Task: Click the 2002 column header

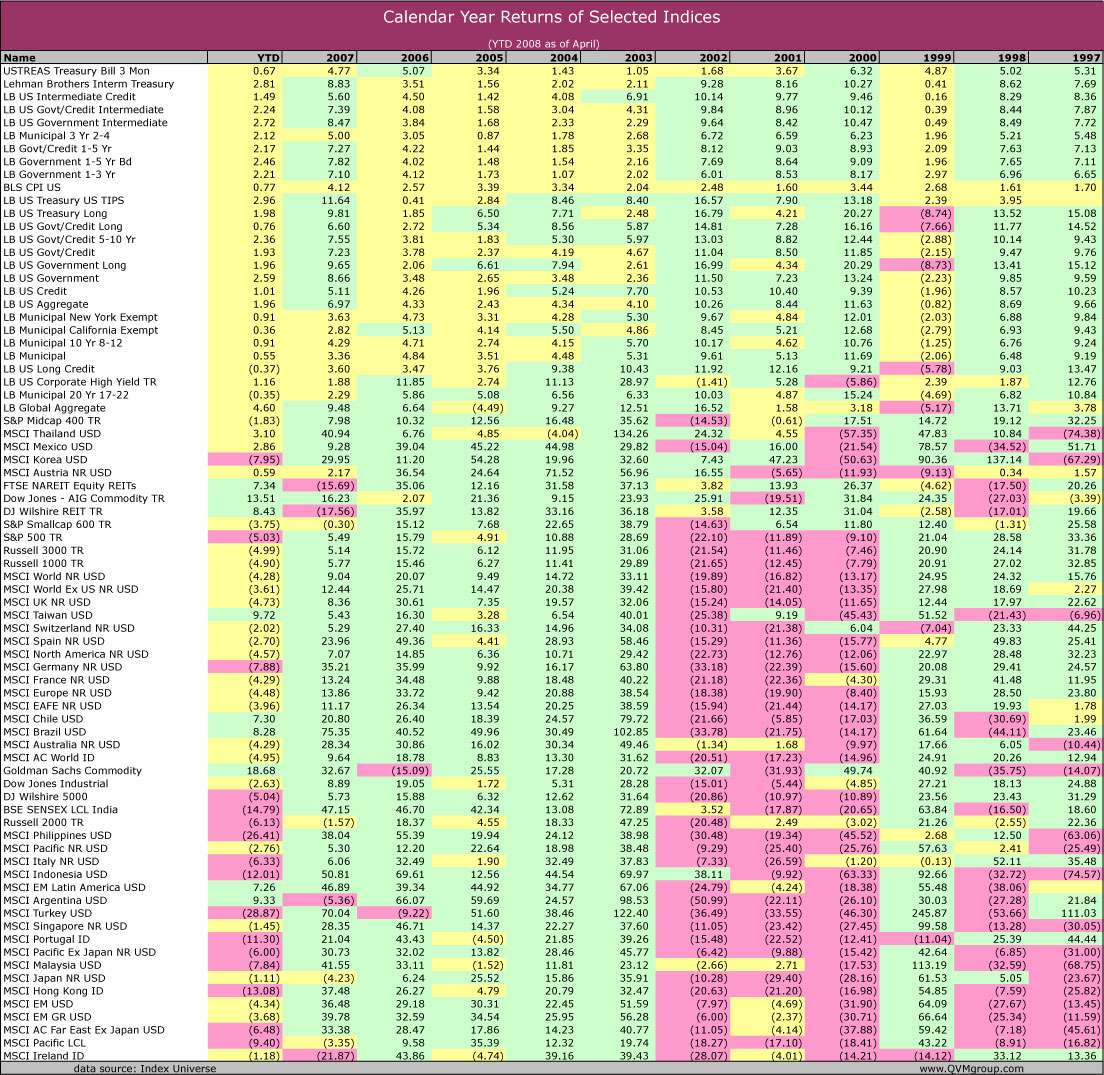Action: [x=692, y=58]
